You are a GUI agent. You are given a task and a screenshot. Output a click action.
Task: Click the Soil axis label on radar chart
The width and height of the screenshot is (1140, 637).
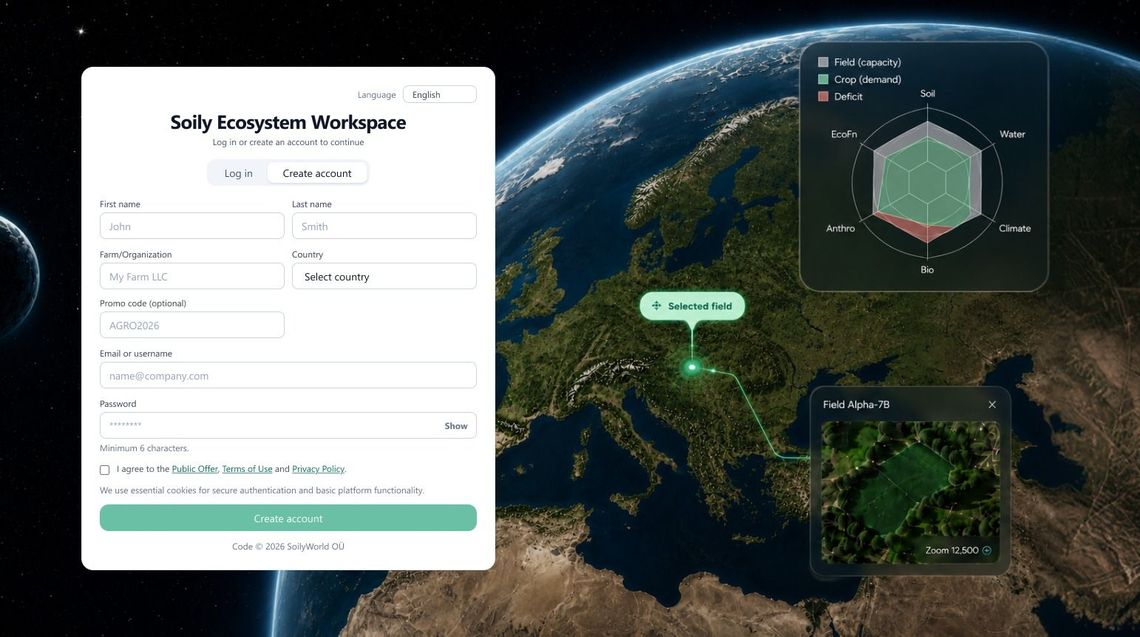pos(928,94)
